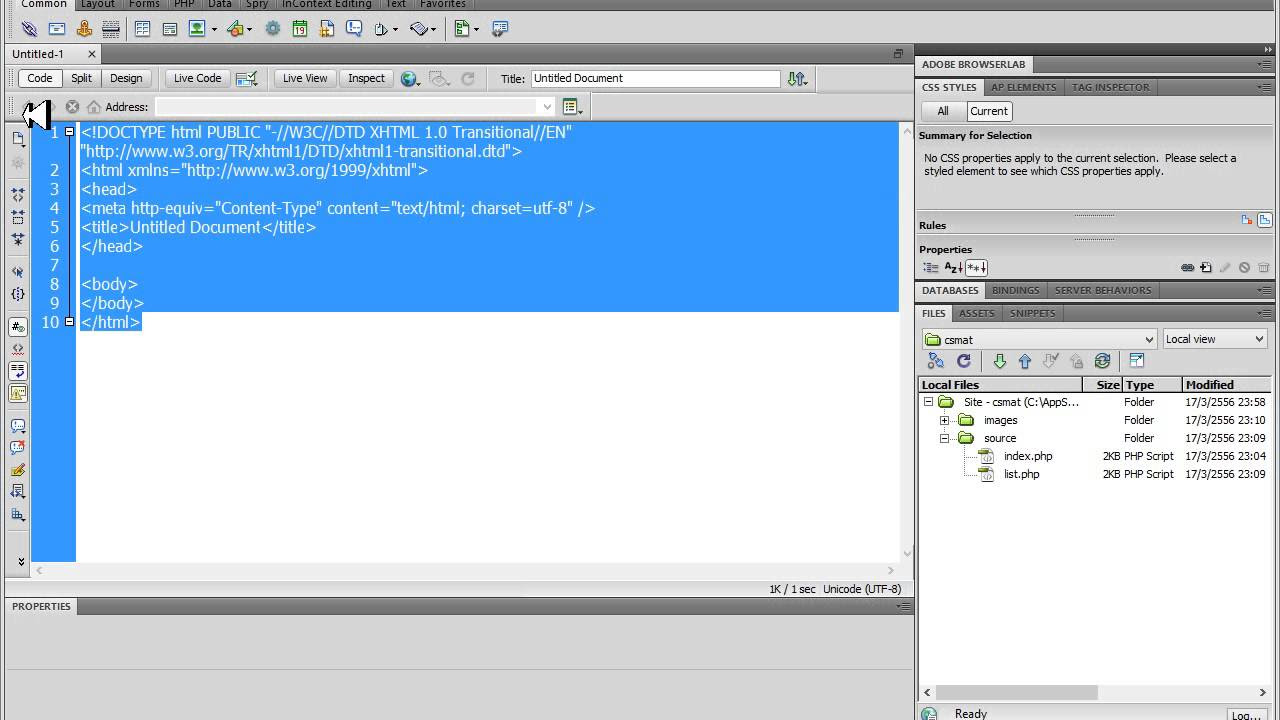Select index.php in Local Files
The height and width of the screenshot is (720, 1280).
coord(1028,456)
